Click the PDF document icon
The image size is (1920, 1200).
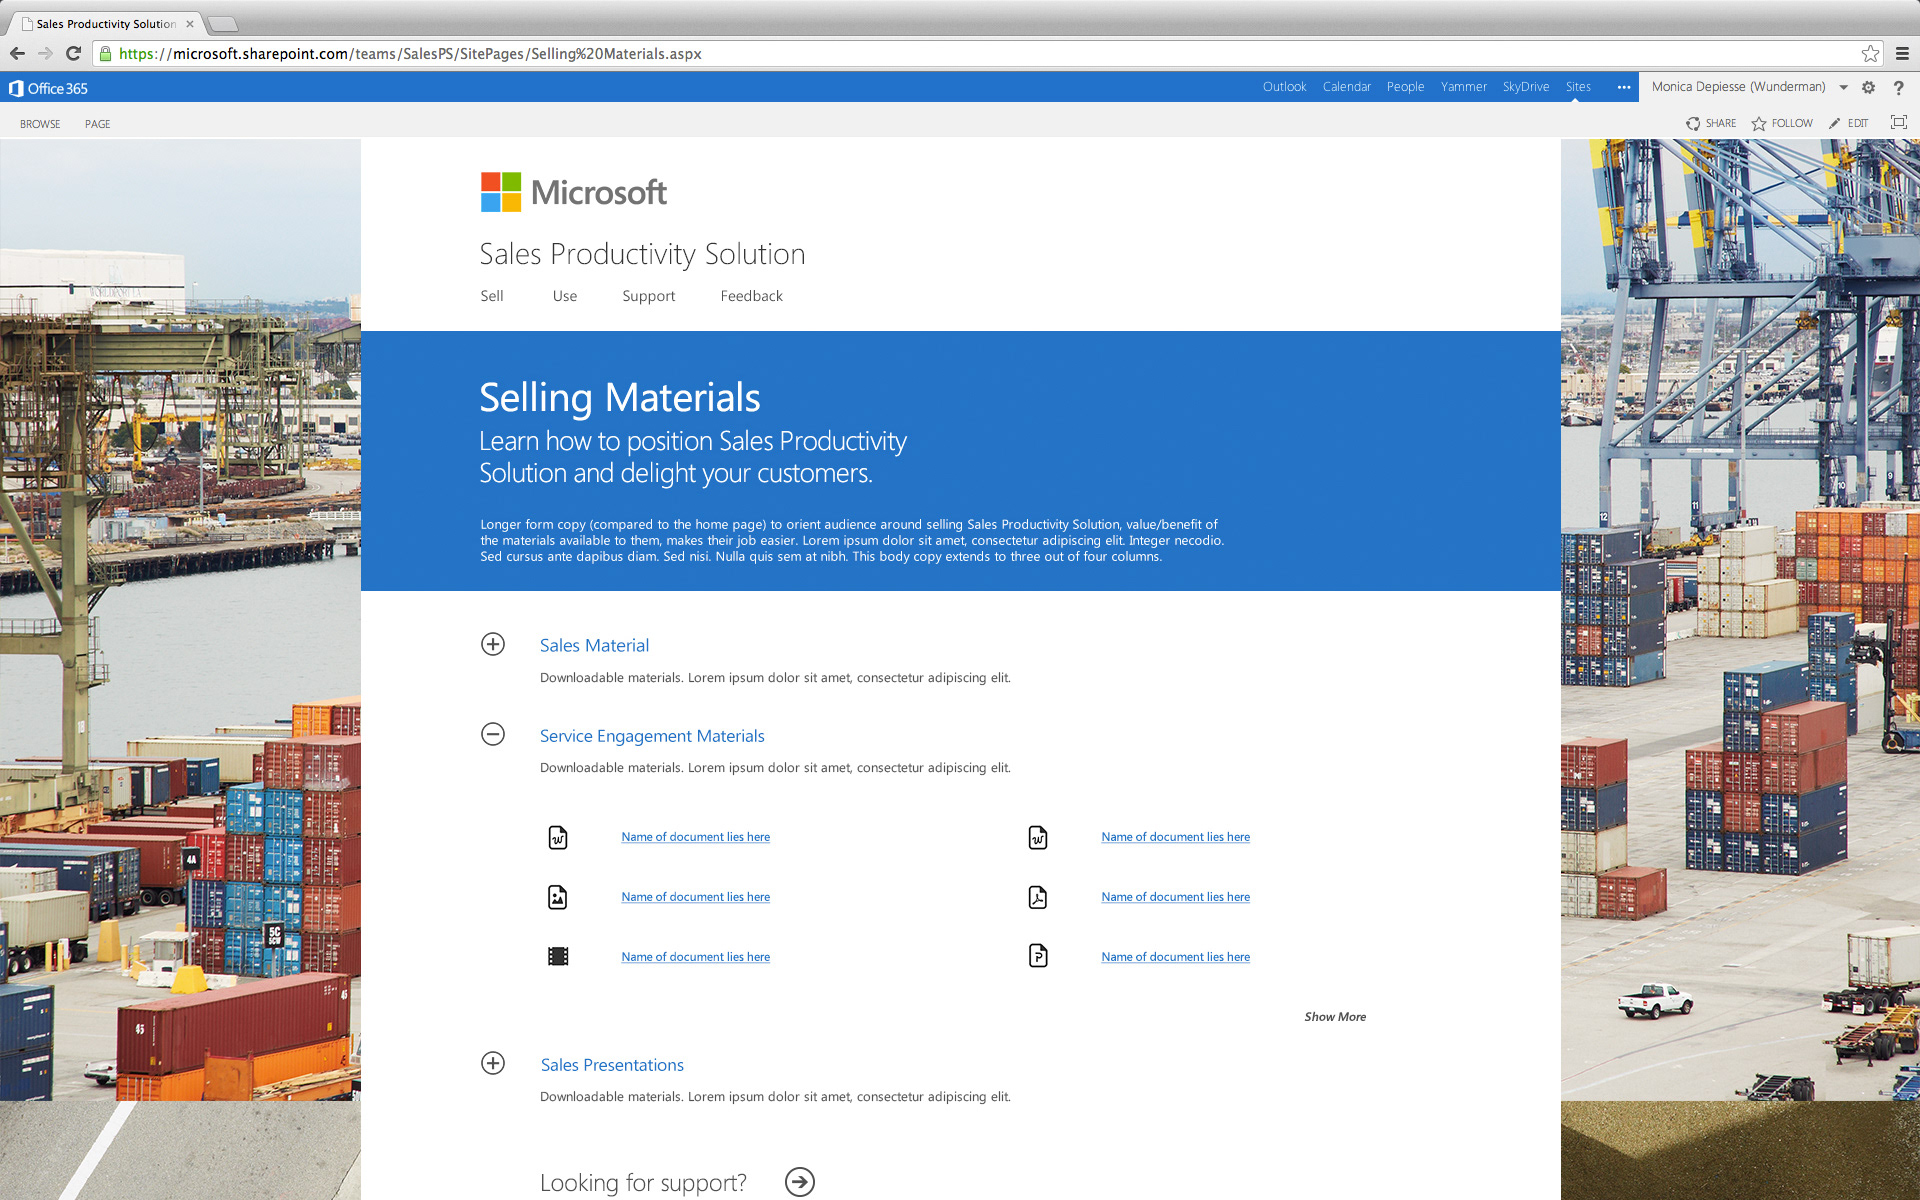tap(1038, 897)
